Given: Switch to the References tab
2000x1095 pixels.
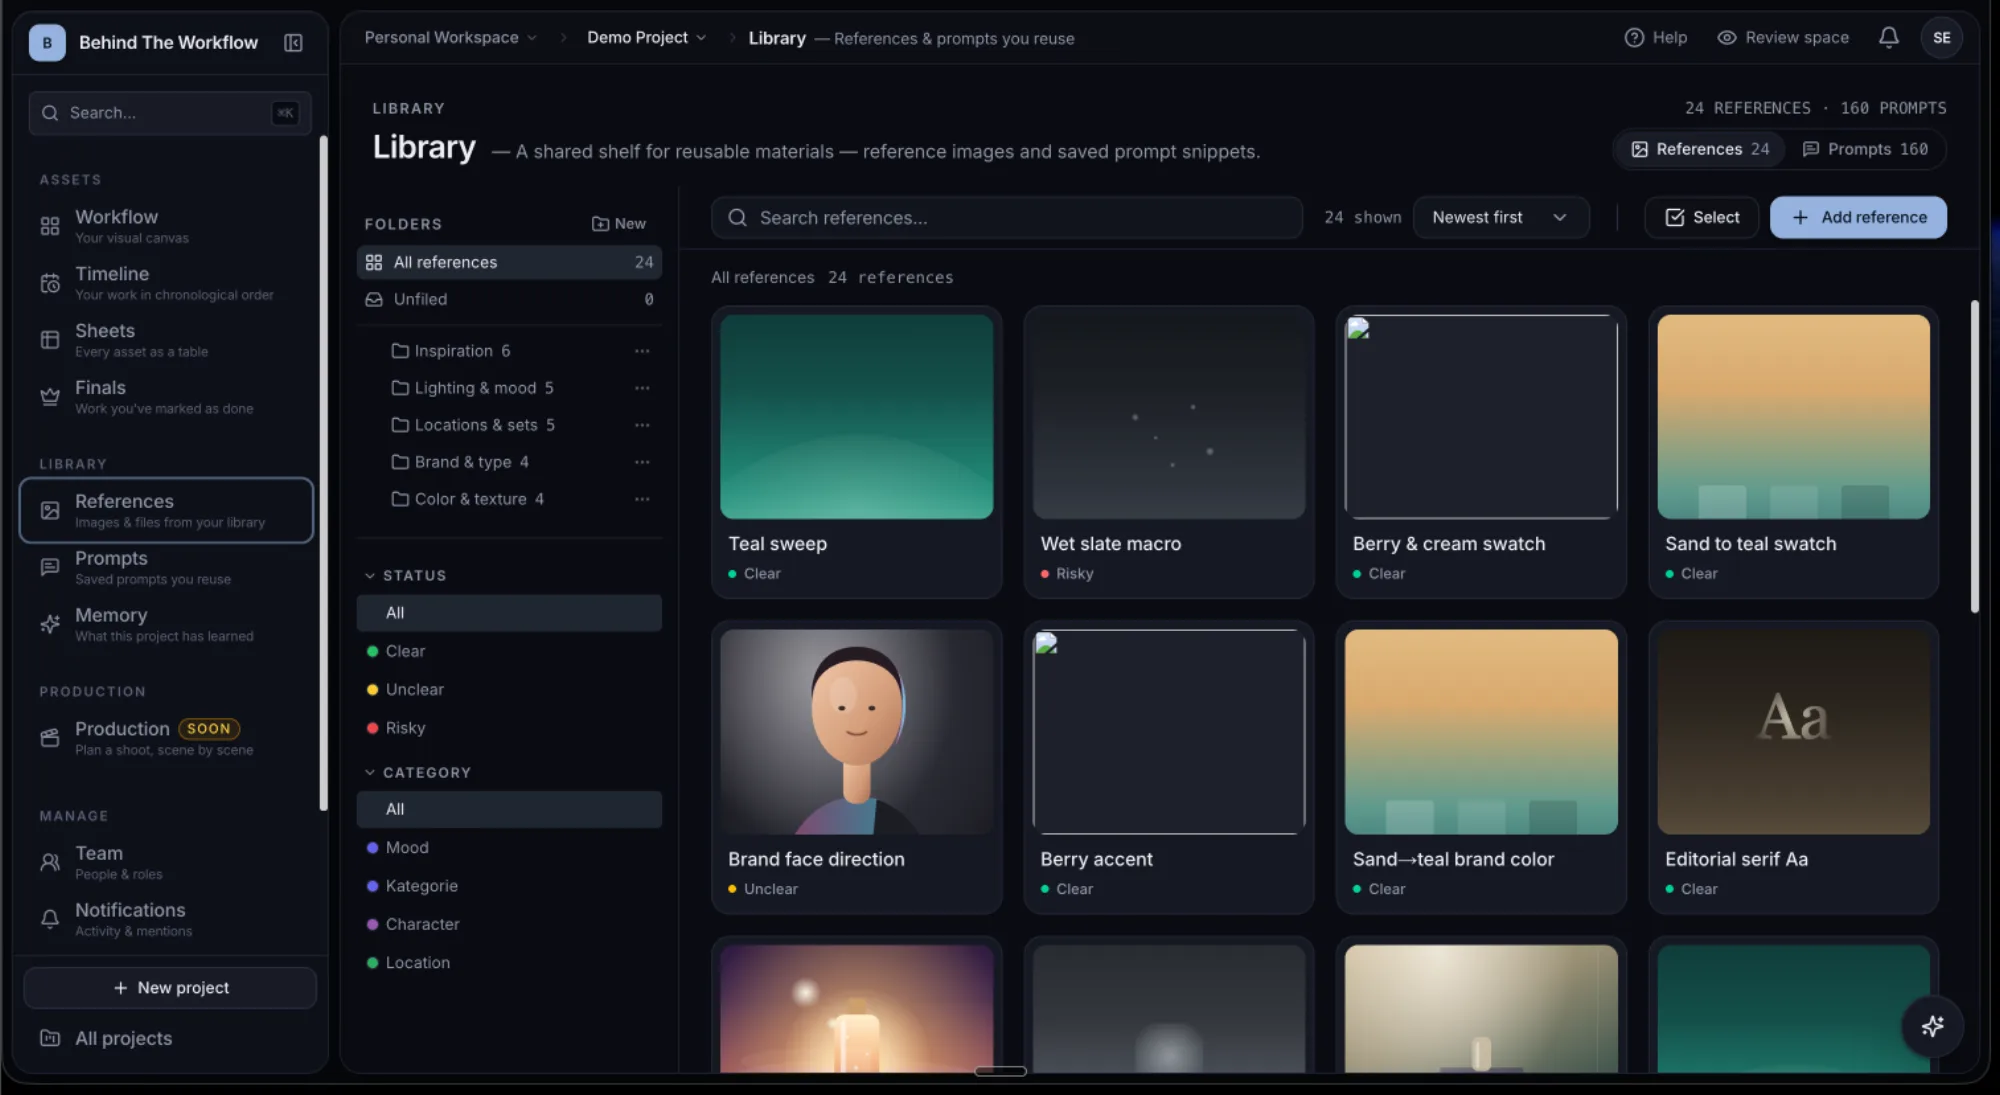Looking at the screenshot, I should pos(1700,149).
